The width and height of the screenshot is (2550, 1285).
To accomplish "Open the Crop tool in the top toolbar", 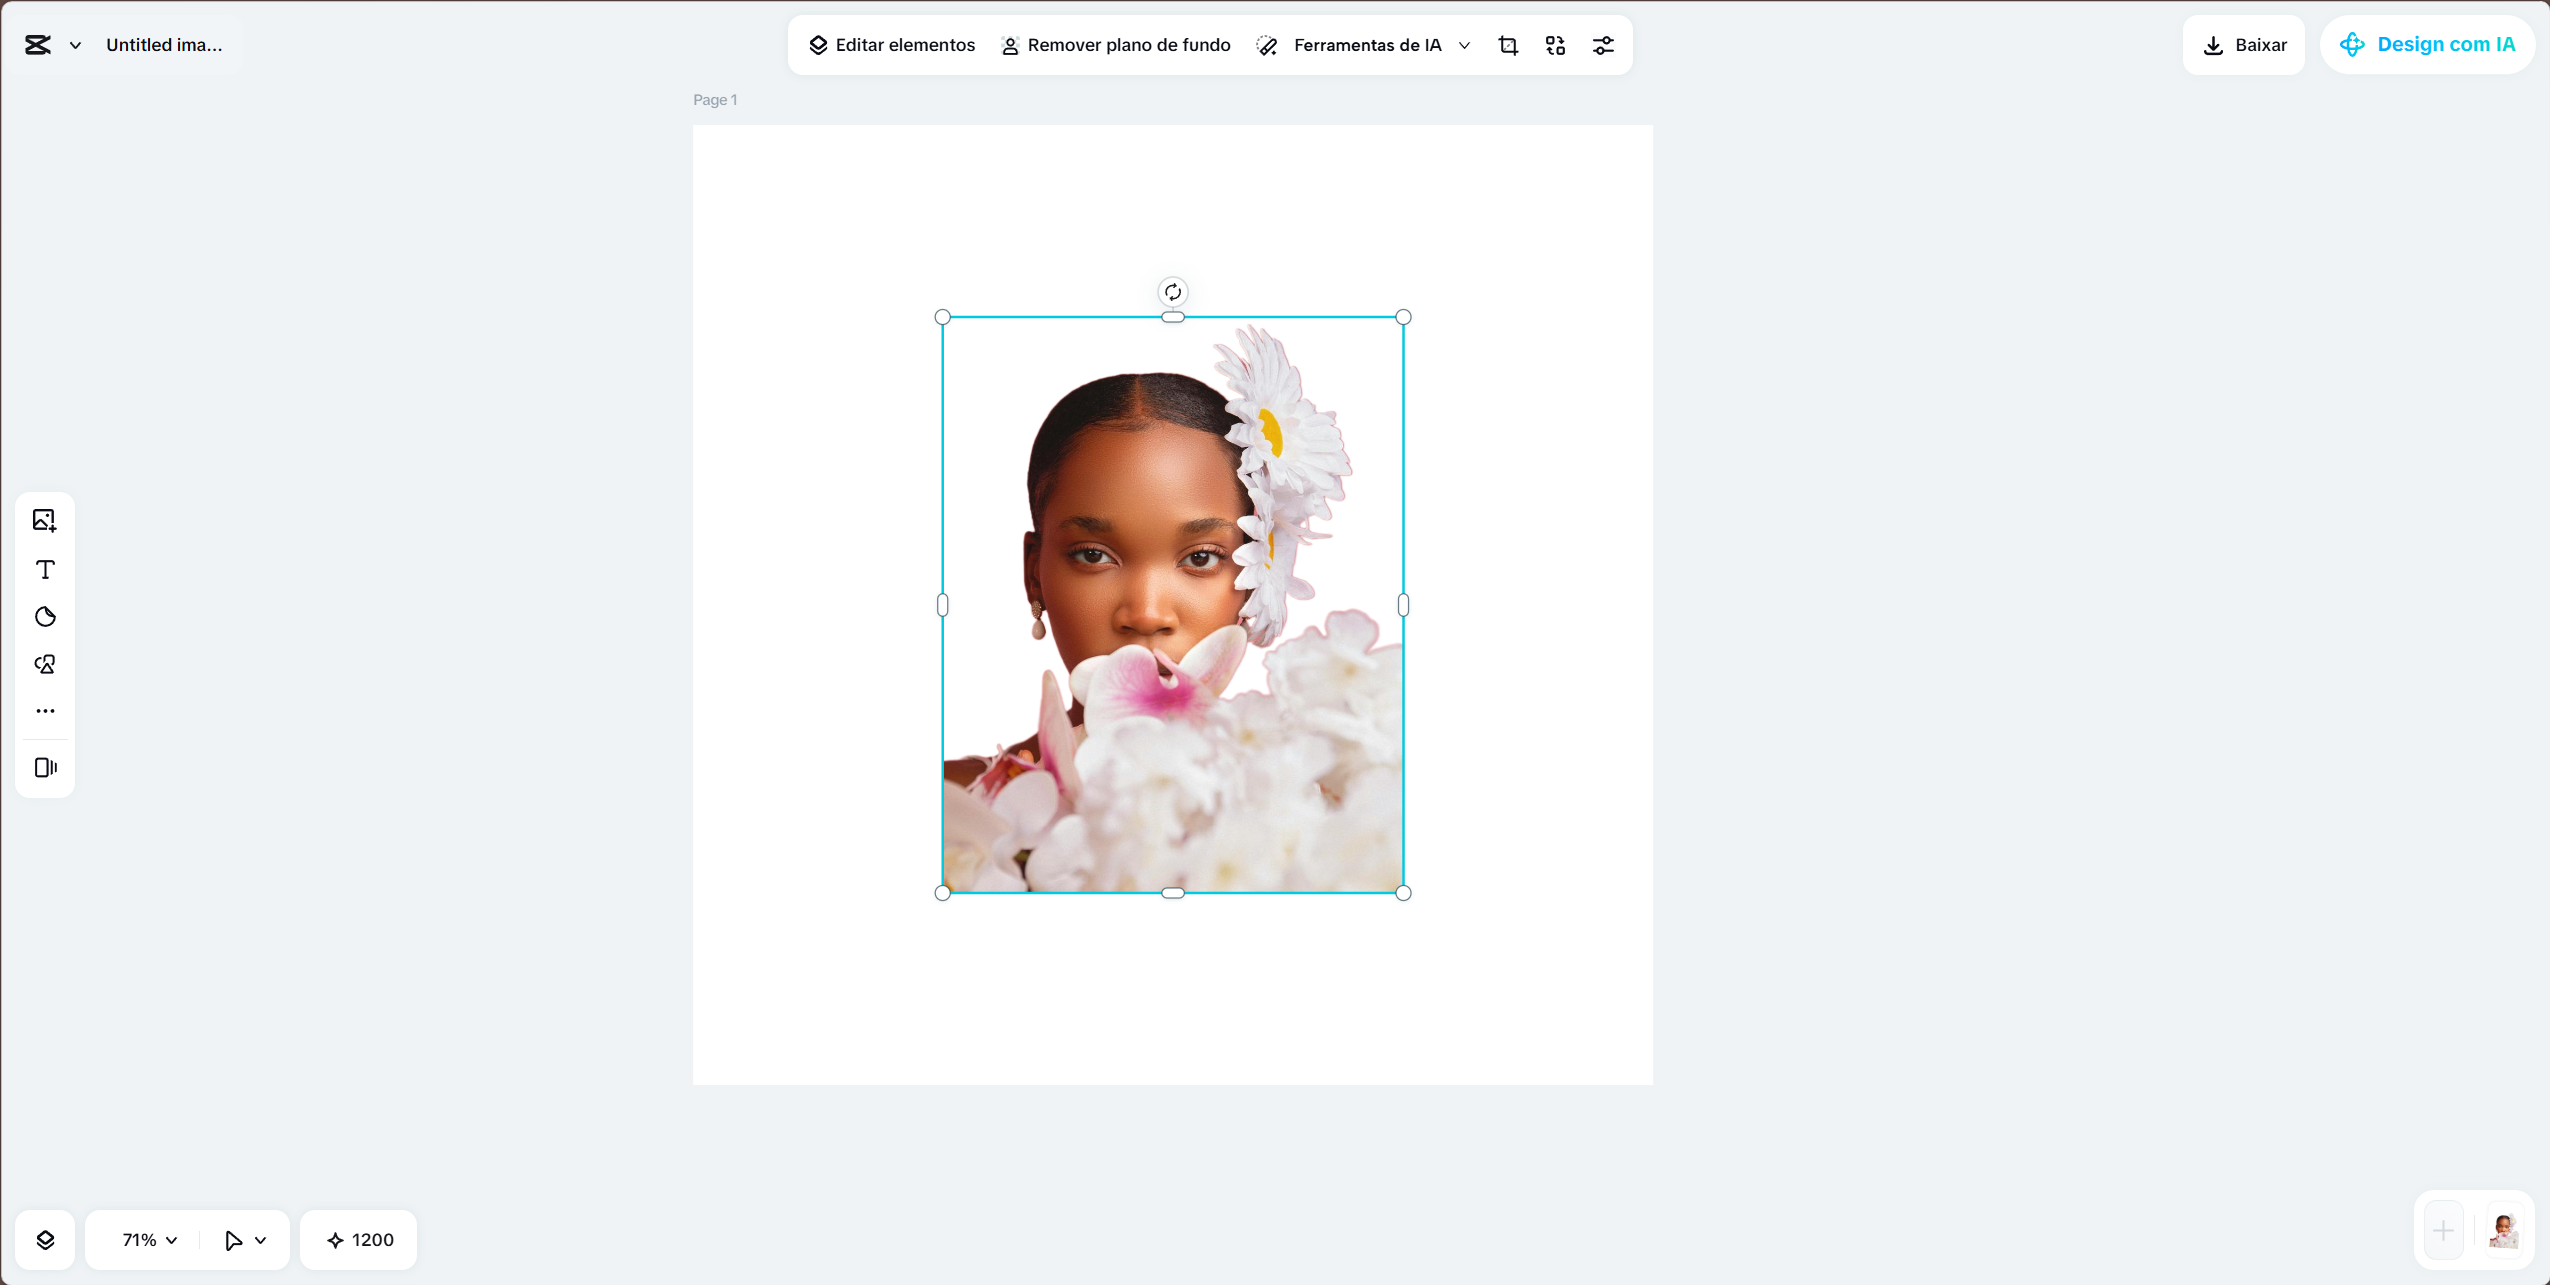I will point(1507,44).
